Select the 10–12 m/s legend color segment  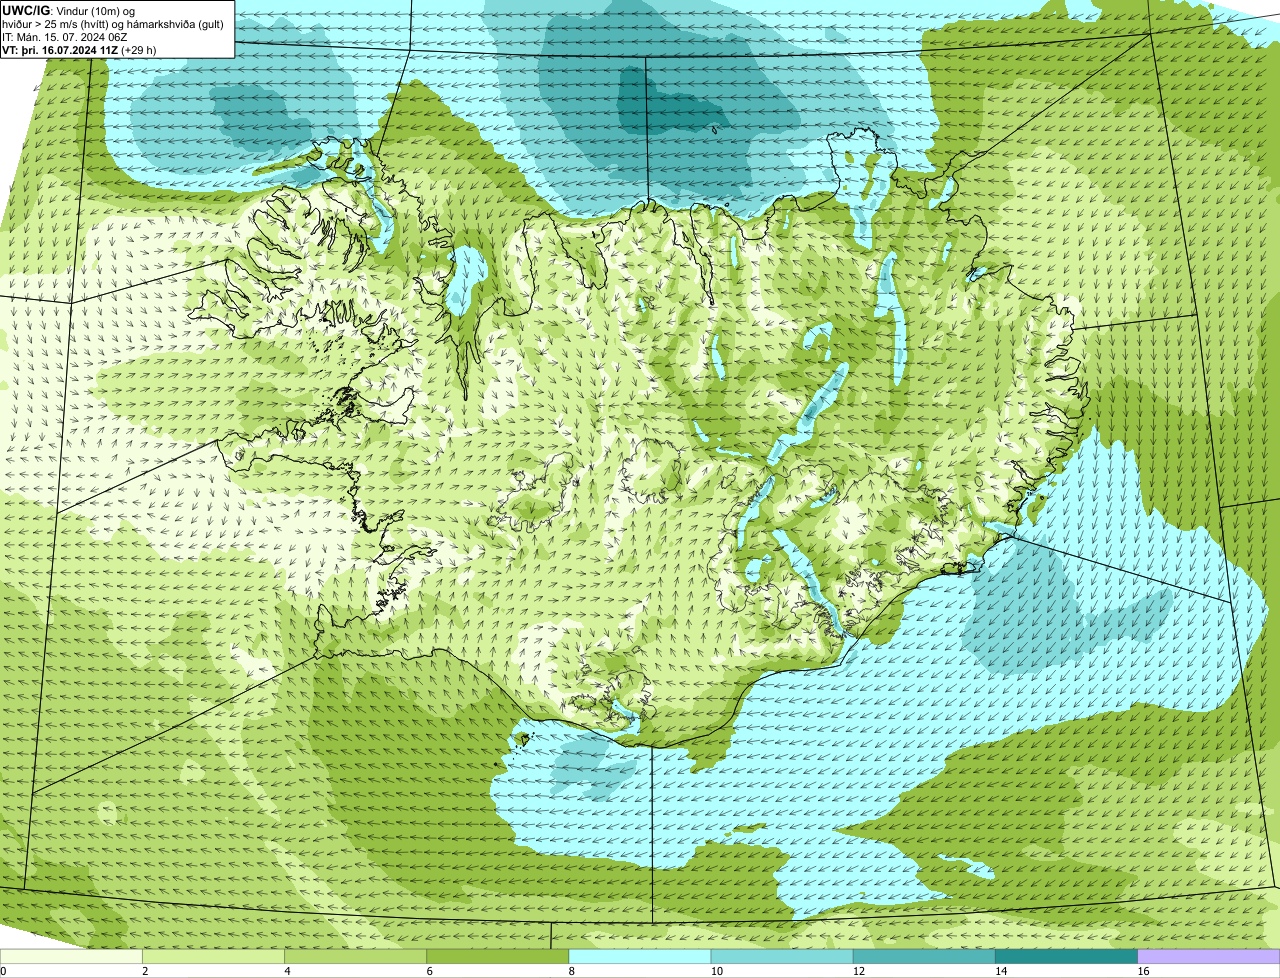pyautogui.click(x=782, y=956)
